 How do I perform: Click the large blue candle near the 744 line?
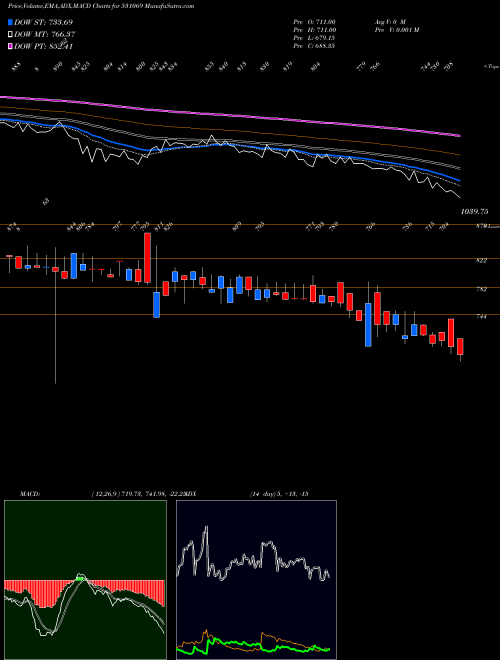[368, 325]
